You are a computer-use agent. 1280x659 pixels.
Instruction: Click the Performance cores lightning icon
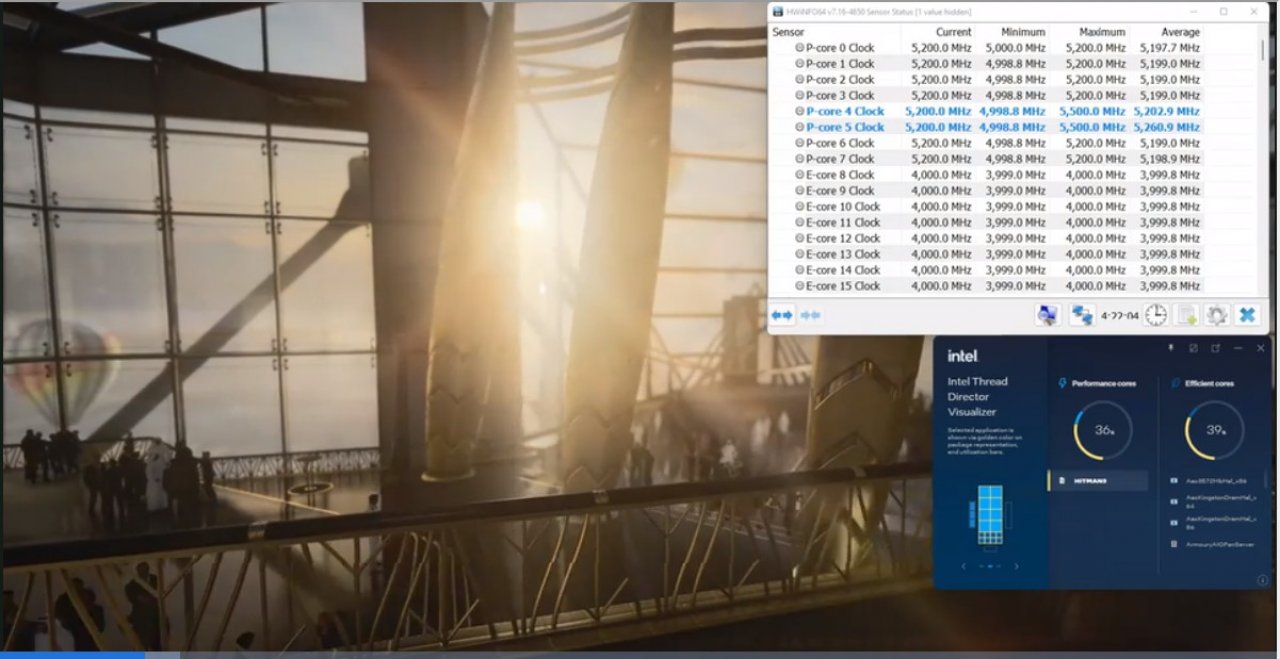(1063, 383)
